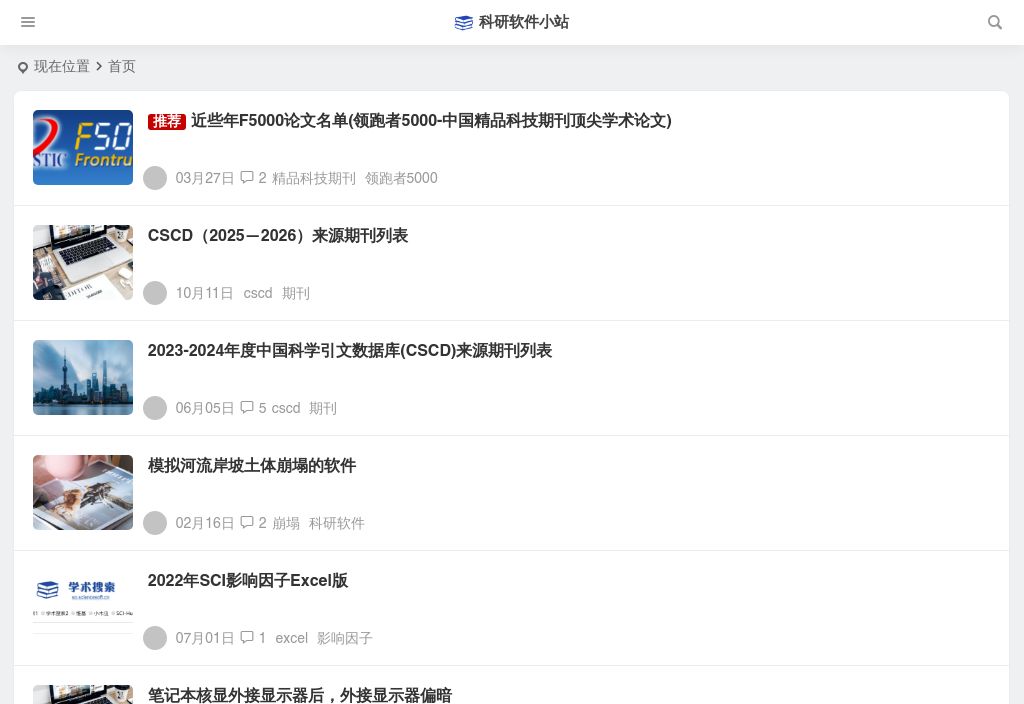
Task: Click the 领跑者5000 tag
Action: coord(401,178)
